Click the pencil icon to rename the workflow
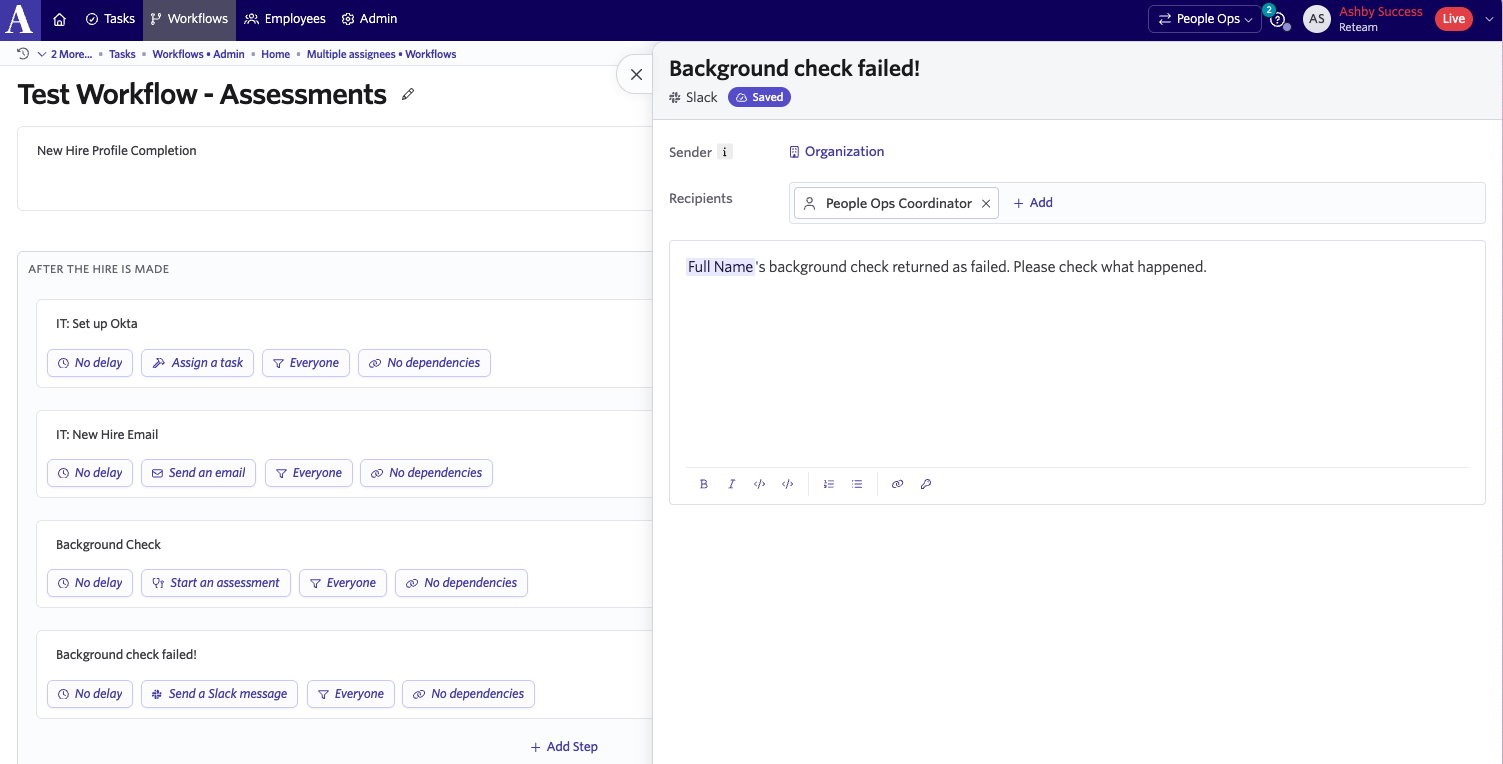Image resolution: width=1503 pixels, height=764 pixels. [408, 95]
